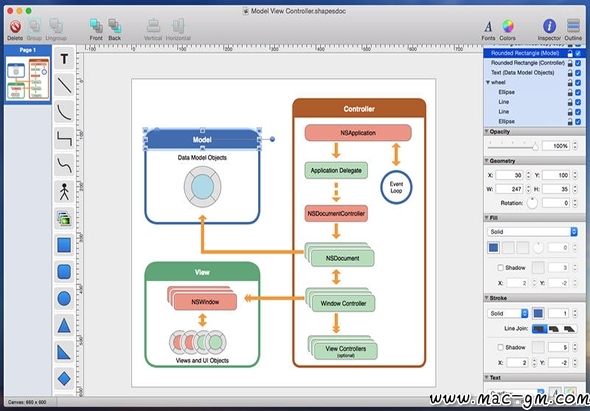Click the NSApplication shape on canvas

358,133
